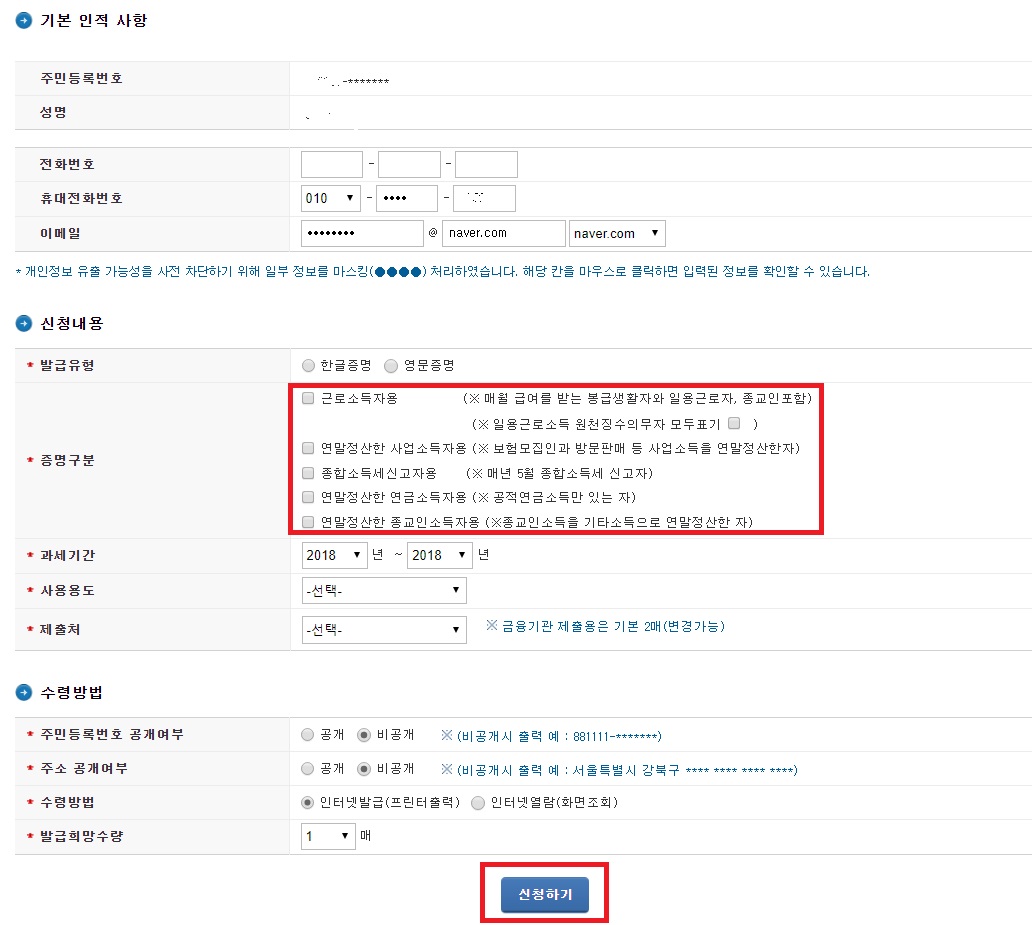
Task: Select the 한글증명 radio button
Action: 308,365
